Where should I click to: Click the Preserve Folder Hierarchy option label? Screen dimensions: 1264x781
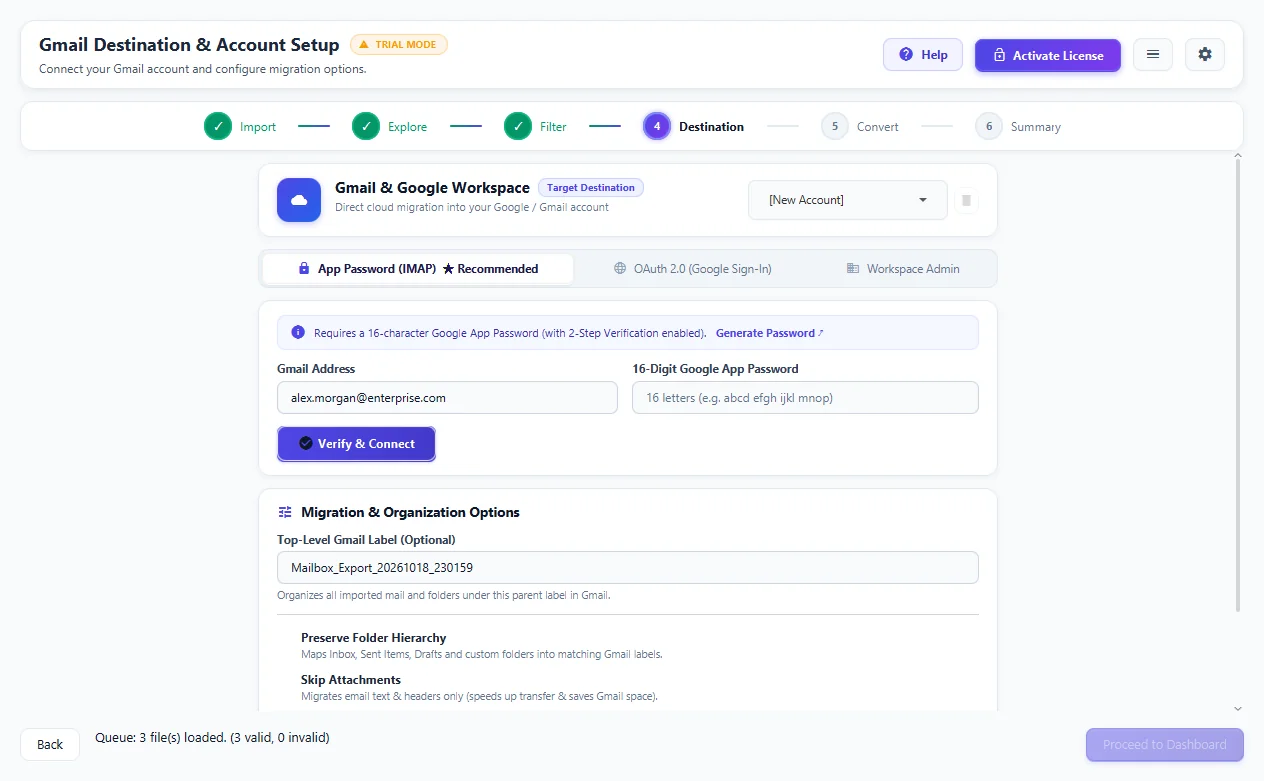(x=374, y=638)
